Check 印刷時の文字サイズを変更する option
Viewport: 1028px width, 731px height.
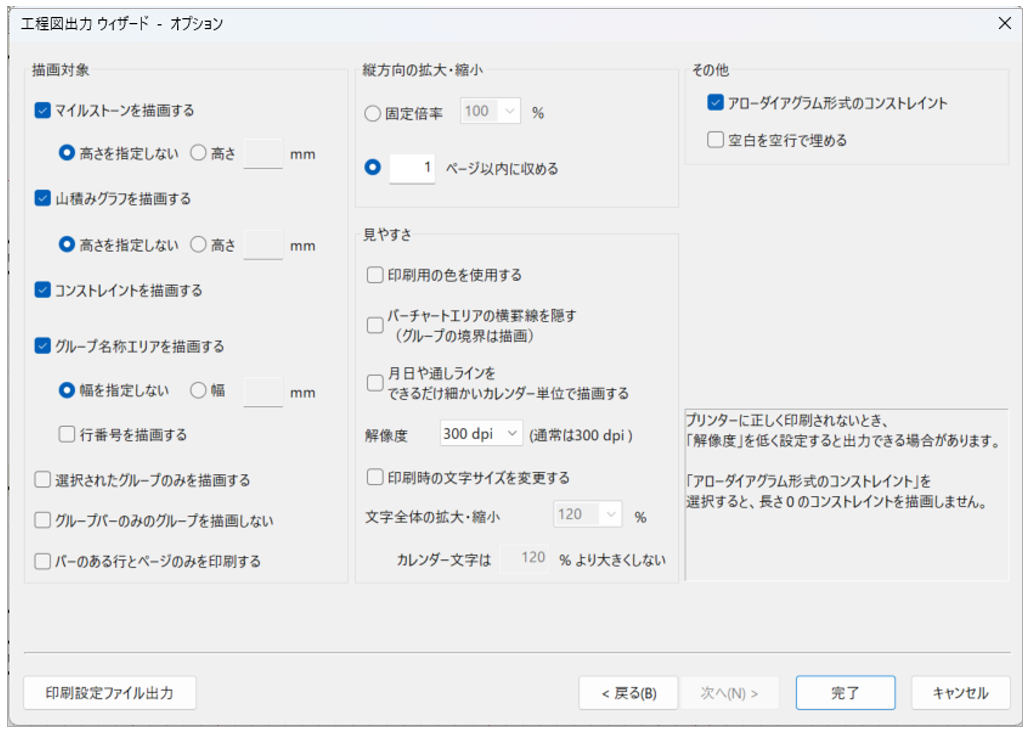coord(376,478)
